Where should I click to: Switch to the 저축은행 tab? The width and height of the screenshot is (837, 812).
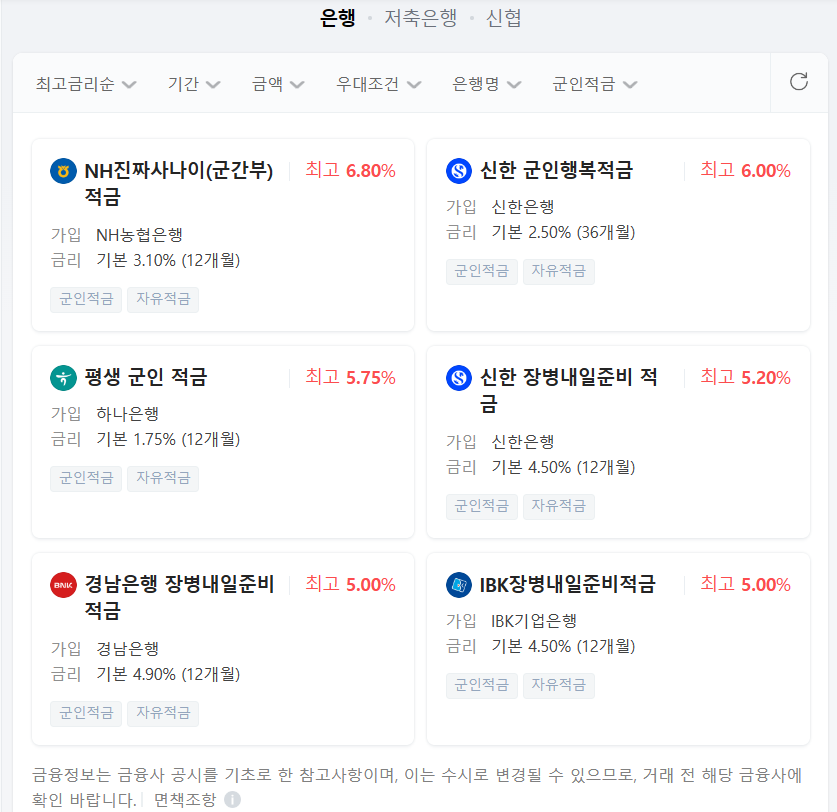[421, 18]
